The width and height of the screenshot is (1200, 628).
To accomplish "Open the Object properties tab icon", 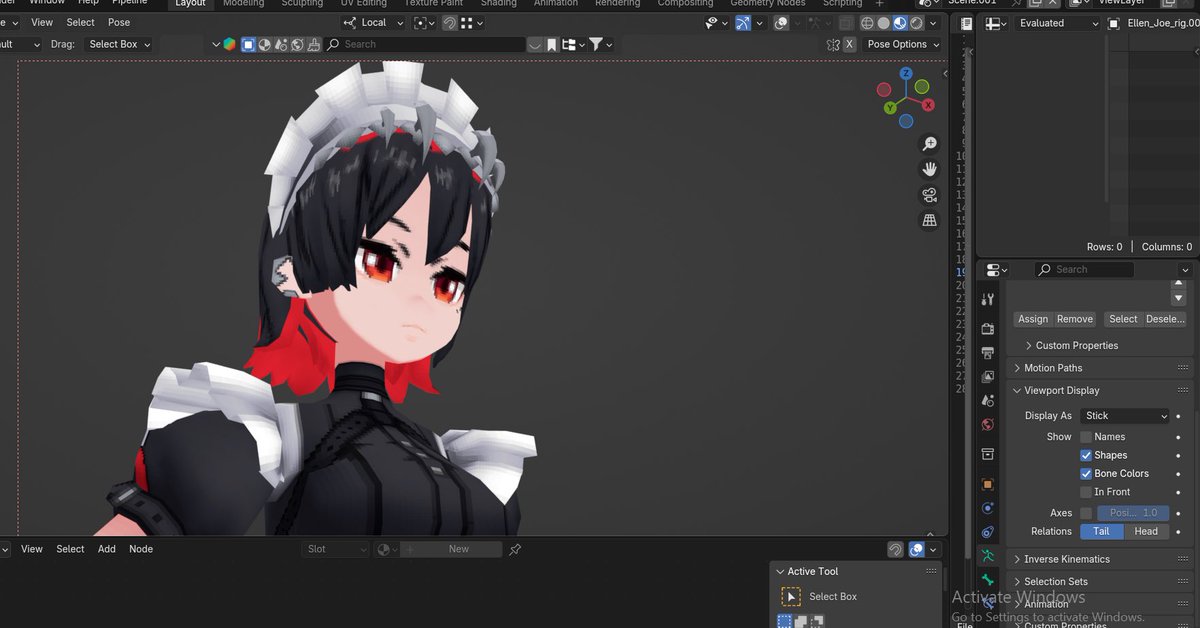I will 988,484.
